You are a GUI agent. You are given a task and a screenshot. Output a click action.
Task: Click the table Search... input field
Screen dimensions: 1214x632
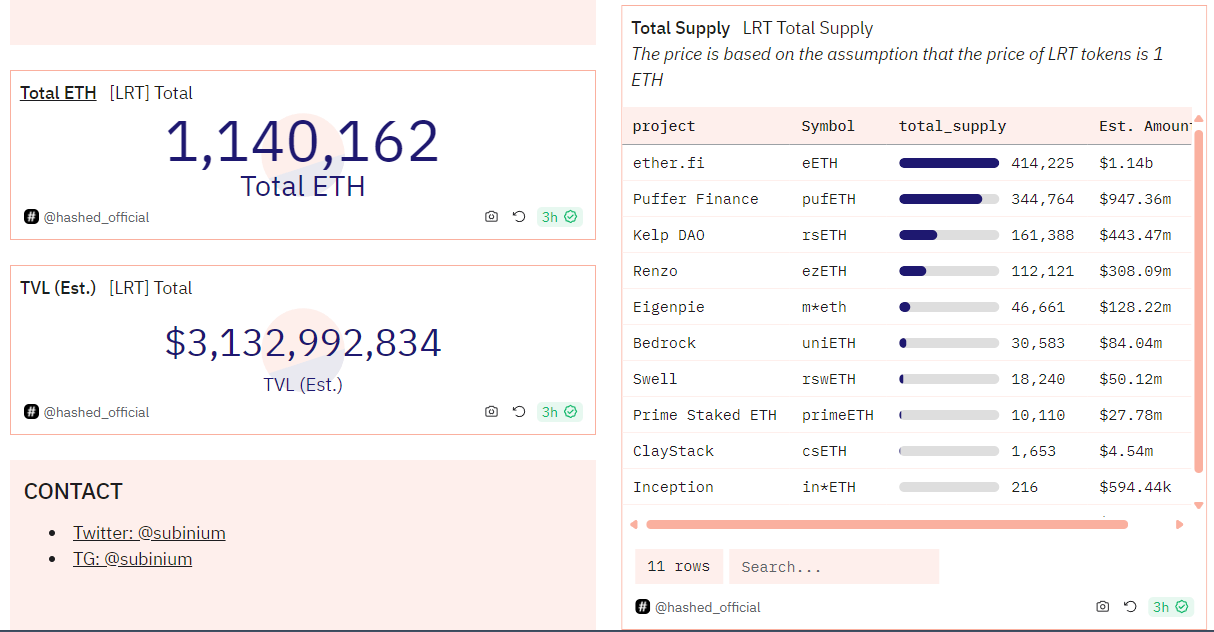click(834, 567)
